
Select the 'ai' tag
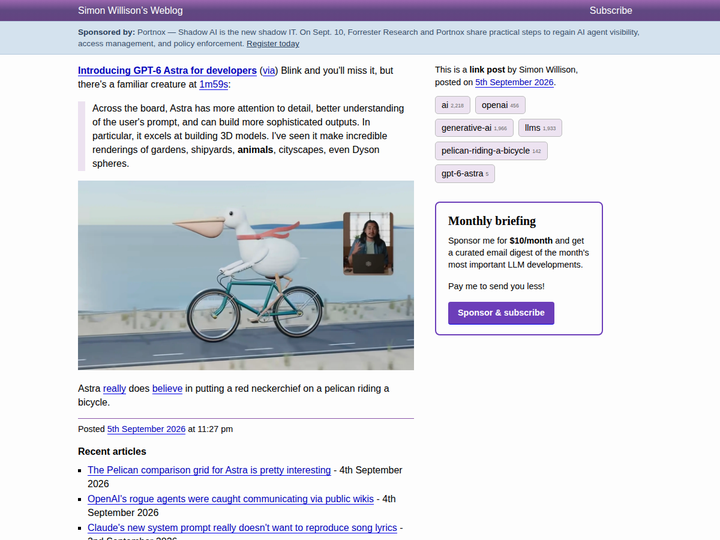point(452,105)
